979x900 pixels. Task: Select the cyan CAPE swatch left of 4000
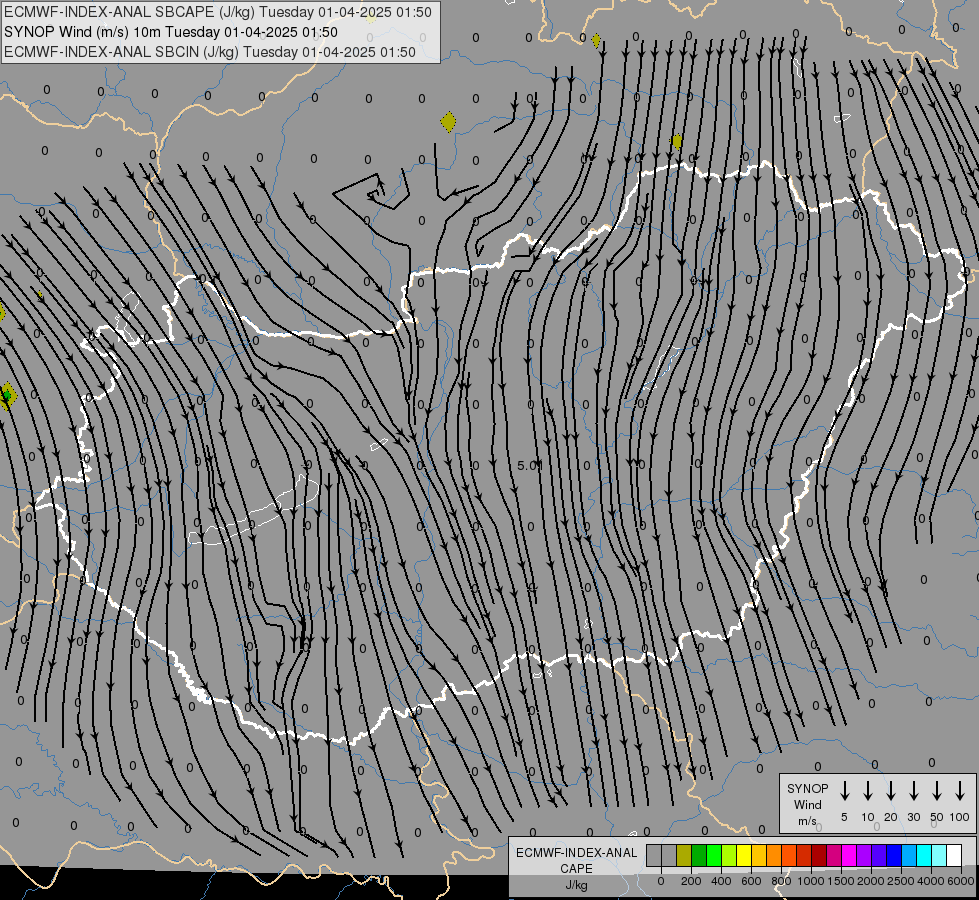(924, 855)
